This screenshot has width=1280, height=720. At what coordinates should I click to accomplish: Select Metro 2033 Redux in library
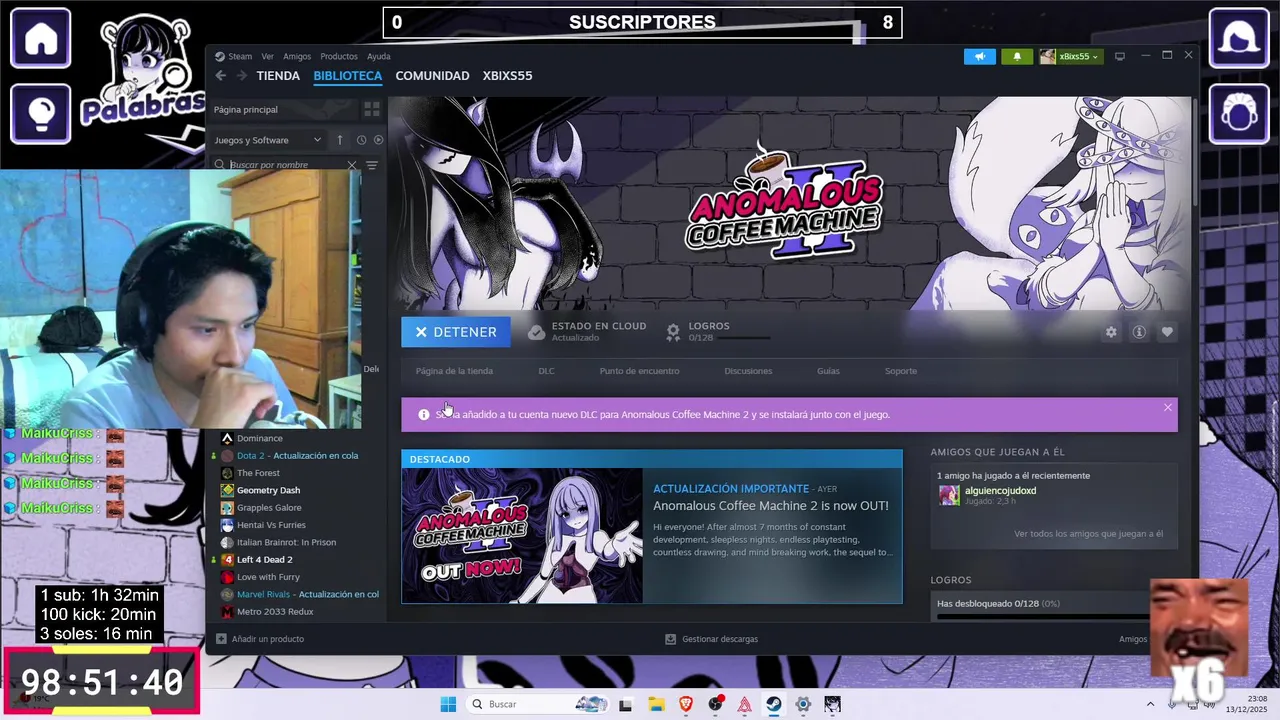click(x=275, y=612)
